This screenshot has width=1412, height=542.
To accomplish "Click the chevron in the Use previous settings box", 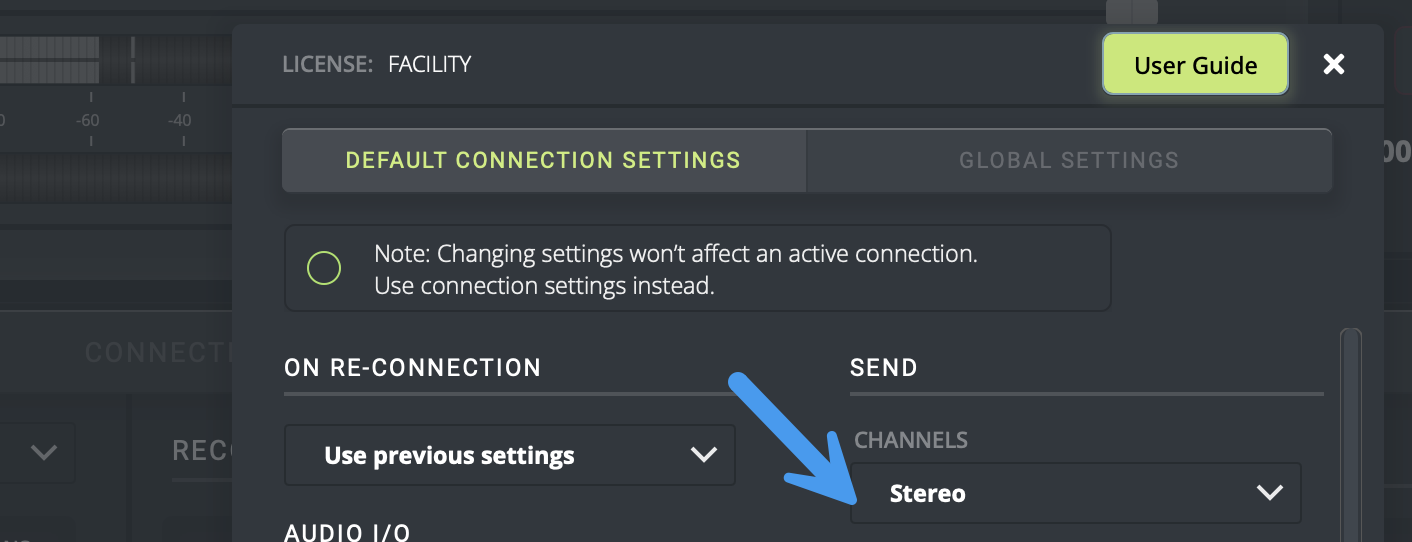I will [704, 455].
